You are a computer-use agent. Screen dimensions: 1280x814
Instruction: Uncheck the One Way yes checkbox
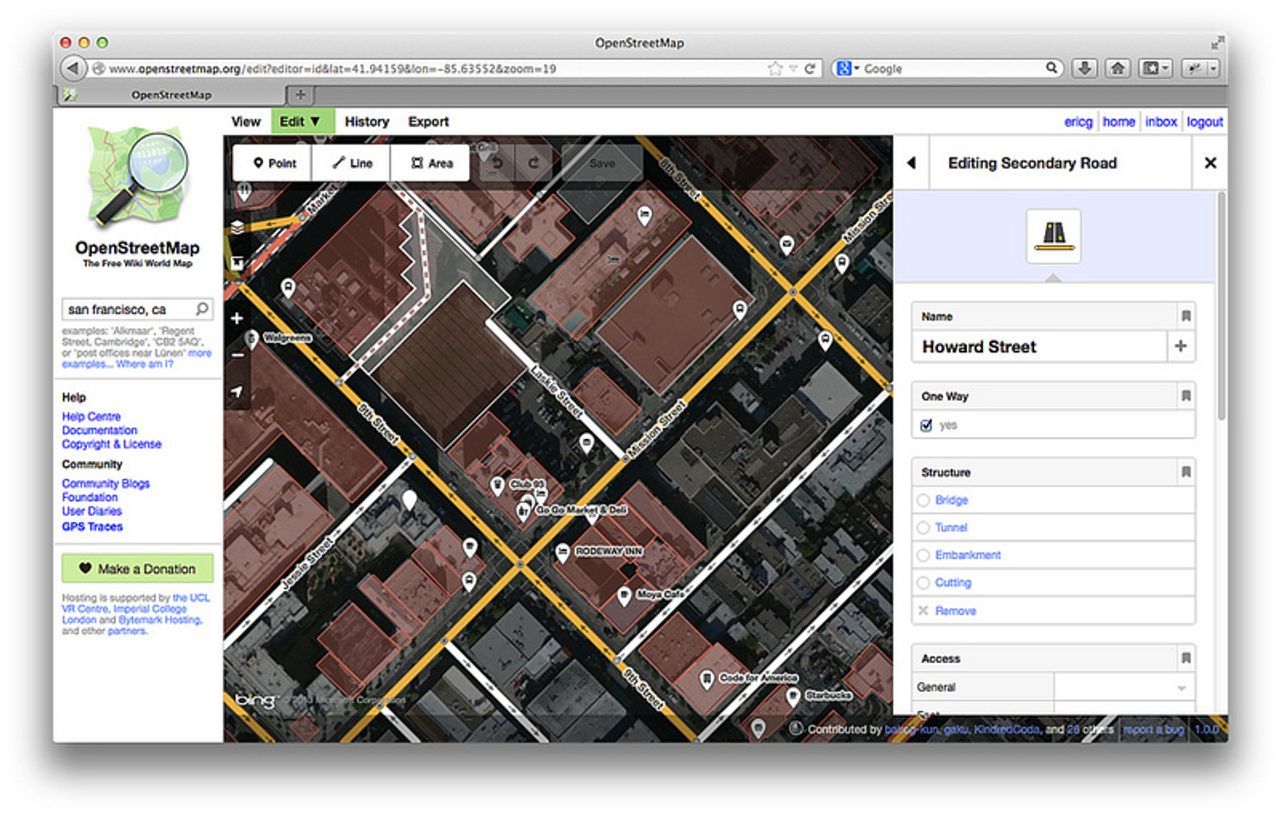(926, 425)
